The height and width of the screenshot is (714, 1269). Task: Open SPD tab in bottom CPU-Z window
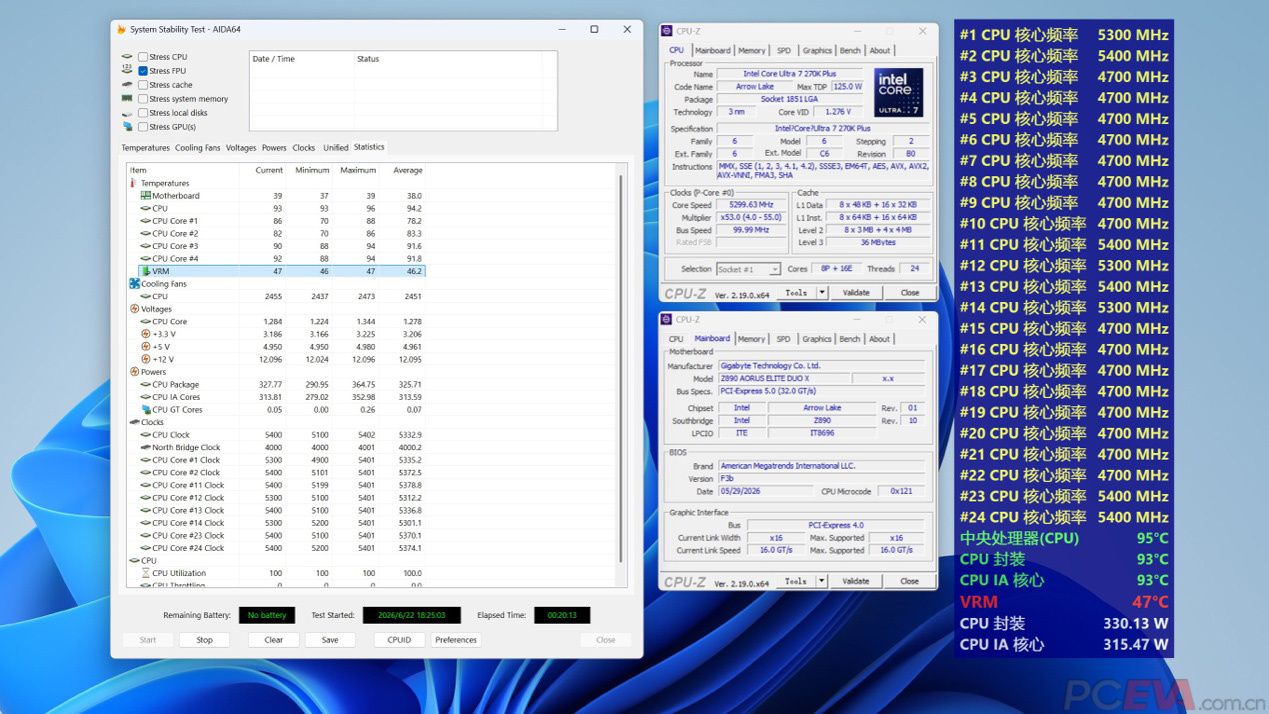click(x=783, y=339)
